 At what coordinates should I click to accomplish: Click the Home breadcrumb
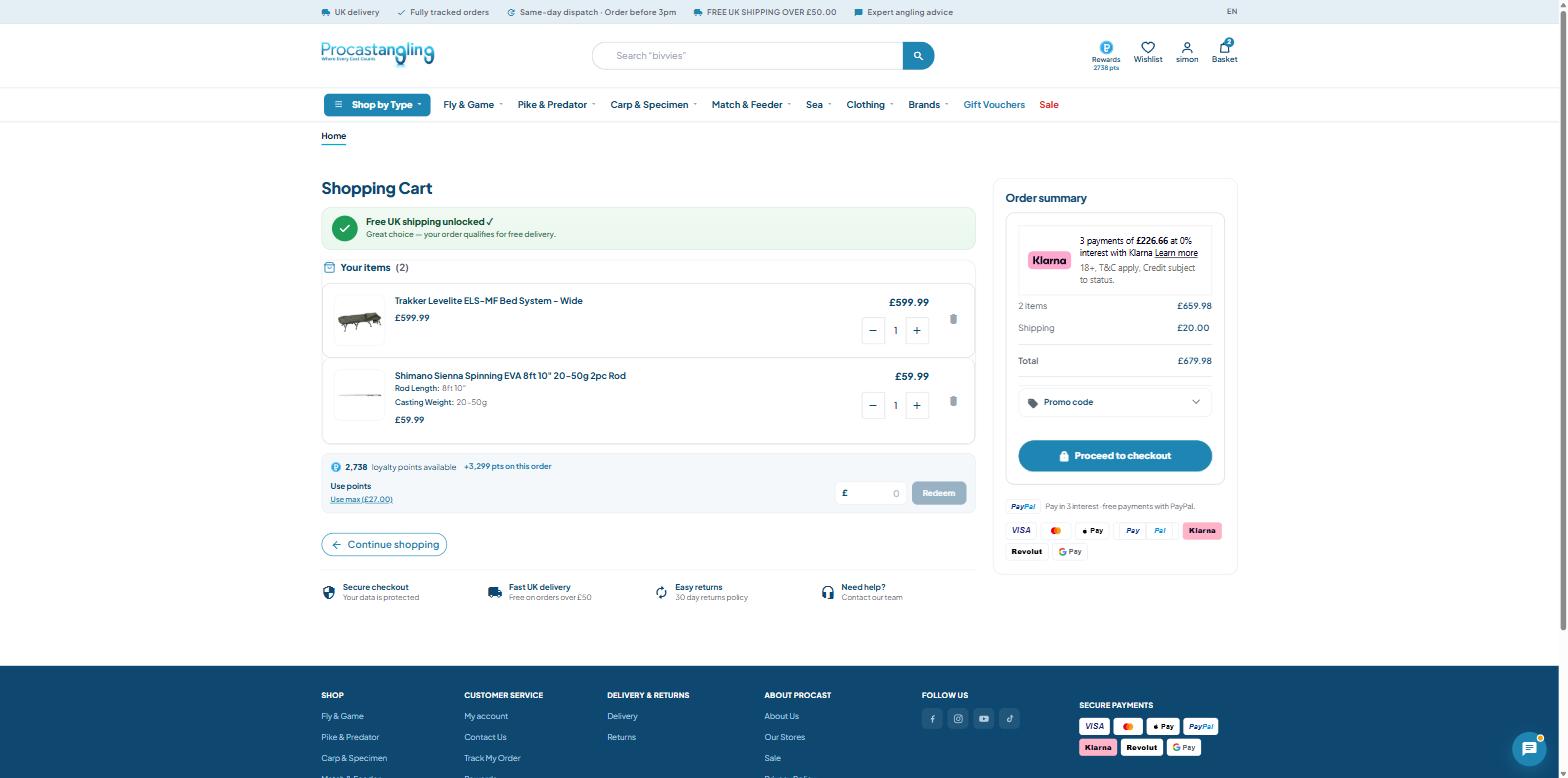(334, 136)
